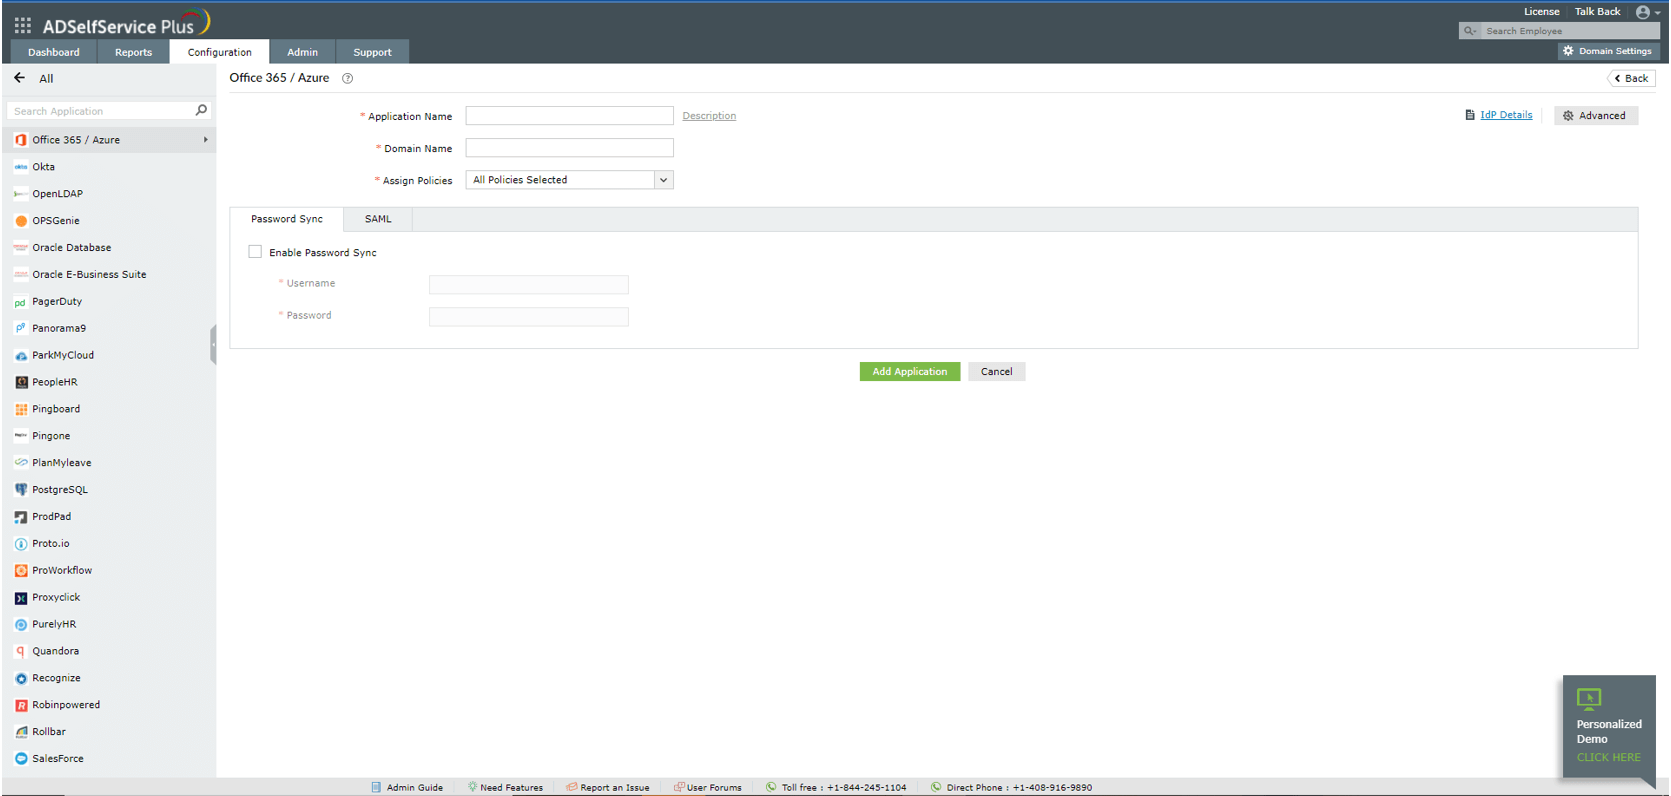
Task: Expand the Office 365 / Azure arrow
Action: click(x=206, y=140)
